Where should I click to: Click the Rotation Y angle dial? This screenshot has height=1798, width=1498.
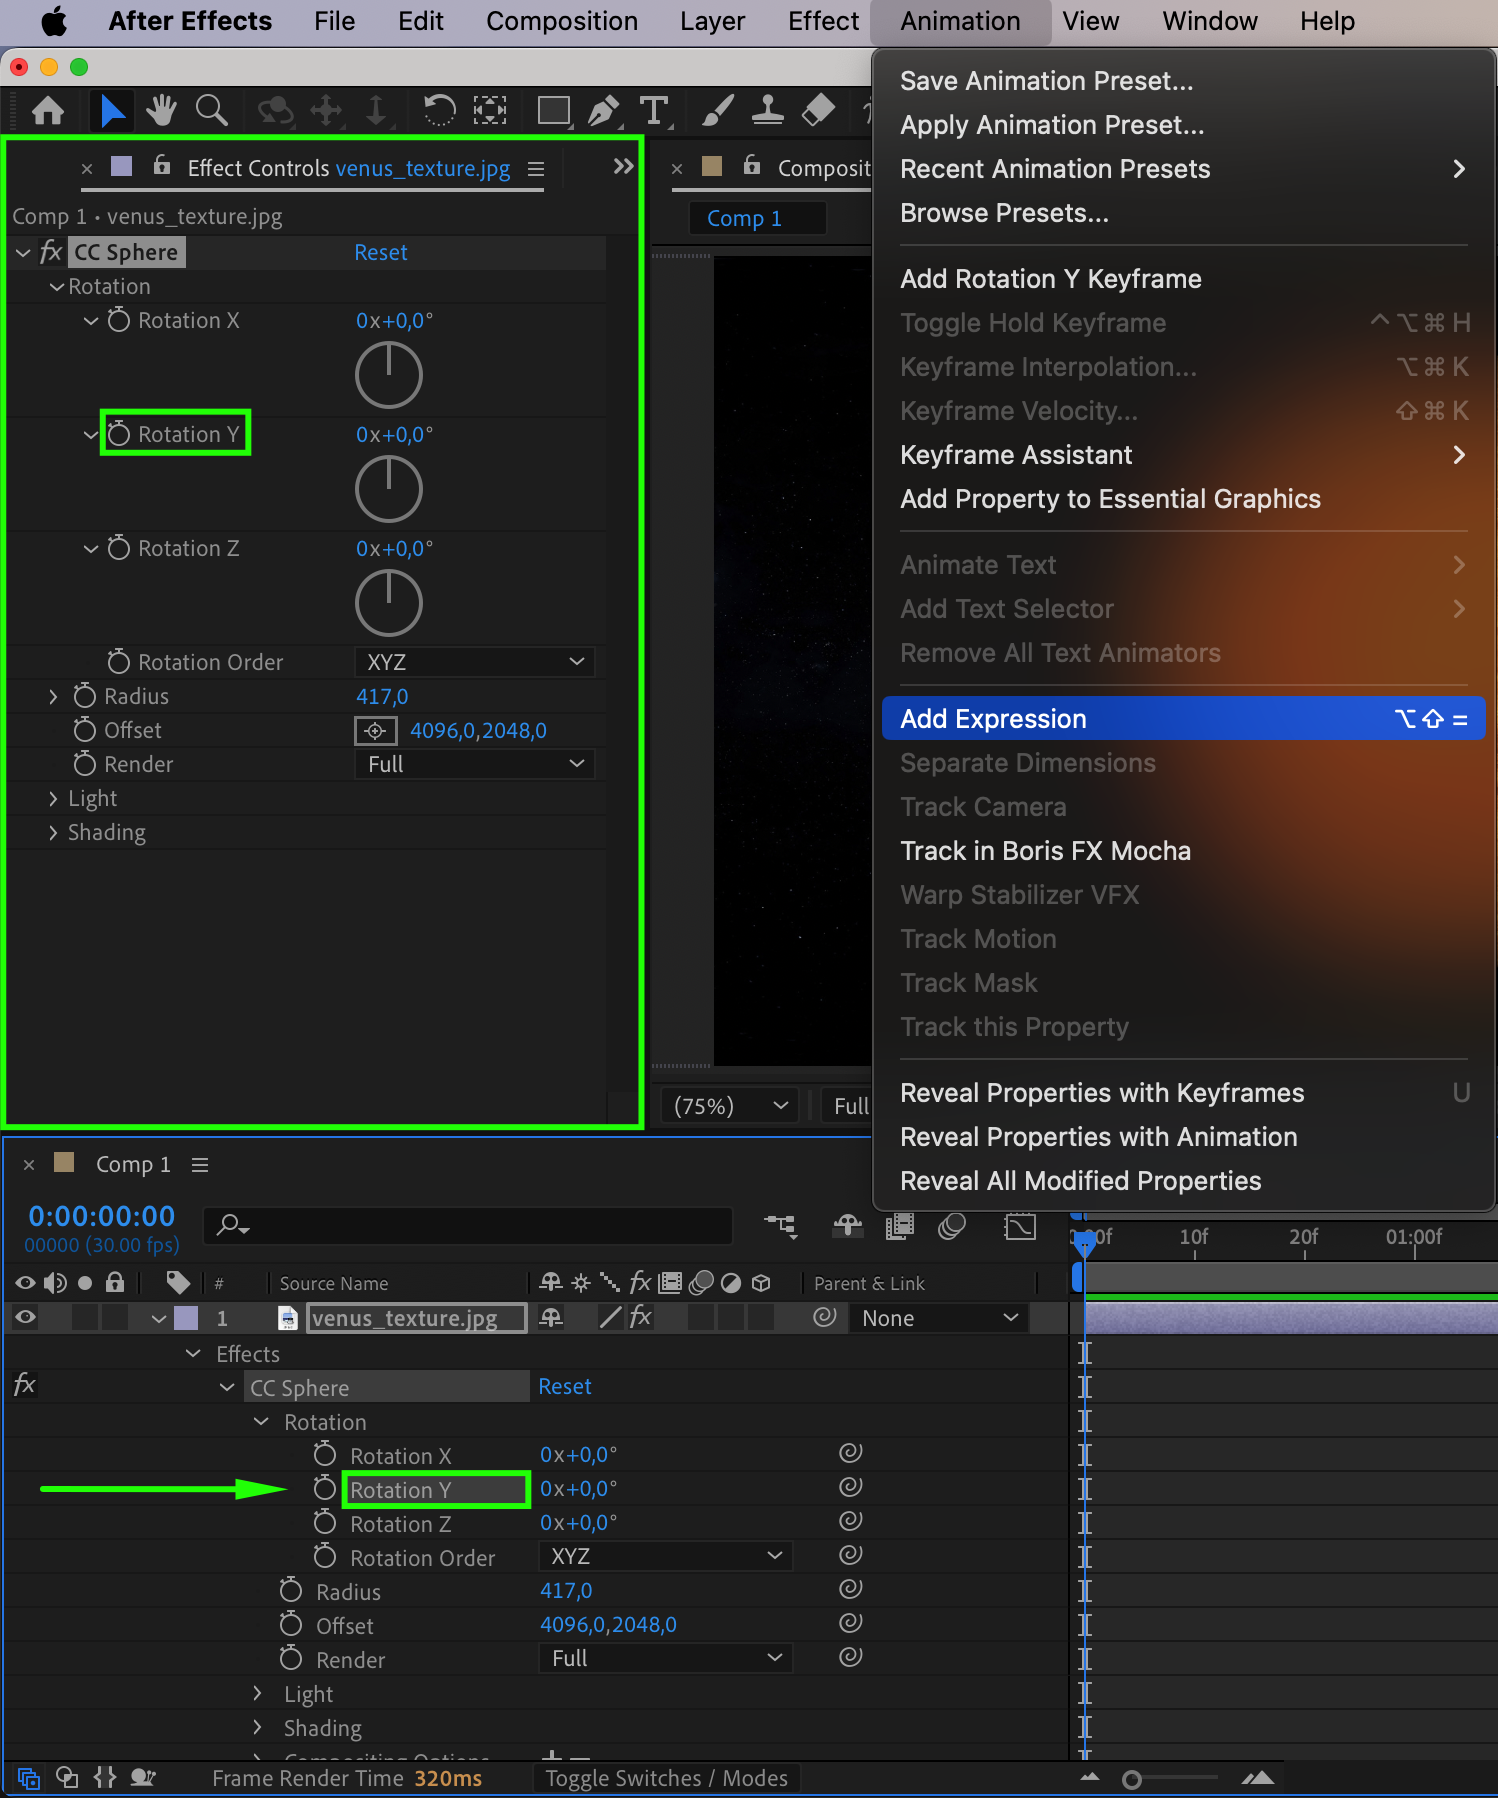389,489
